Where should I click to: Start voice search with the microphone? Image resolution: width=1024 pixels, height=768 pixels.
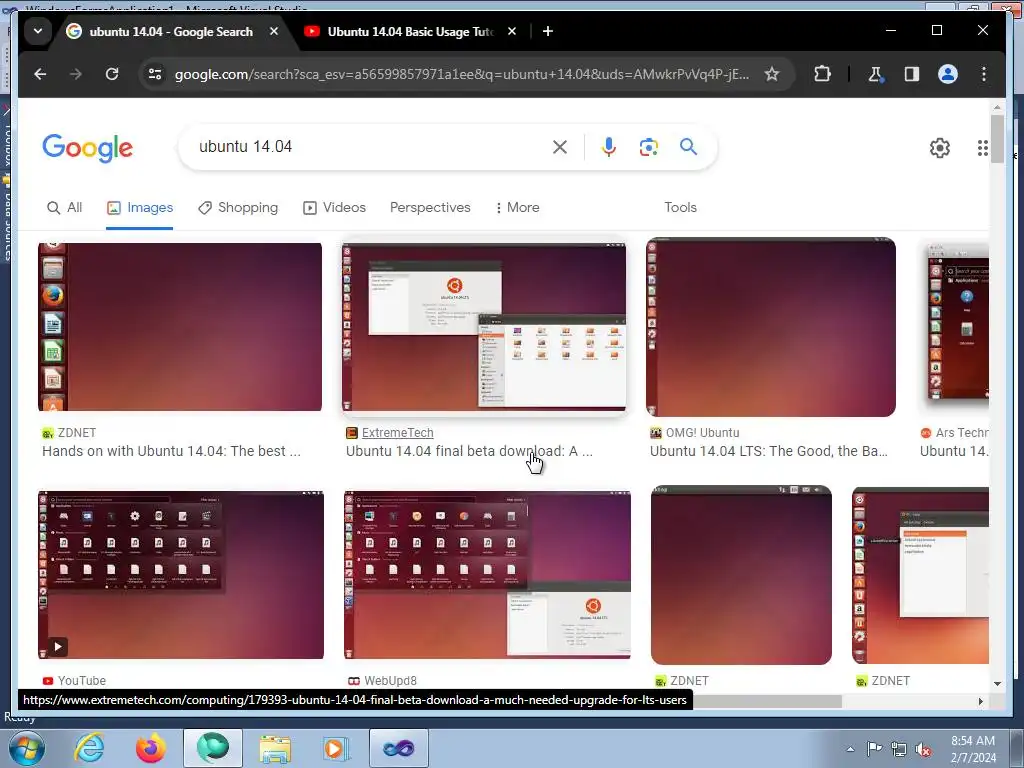[609, 147]
